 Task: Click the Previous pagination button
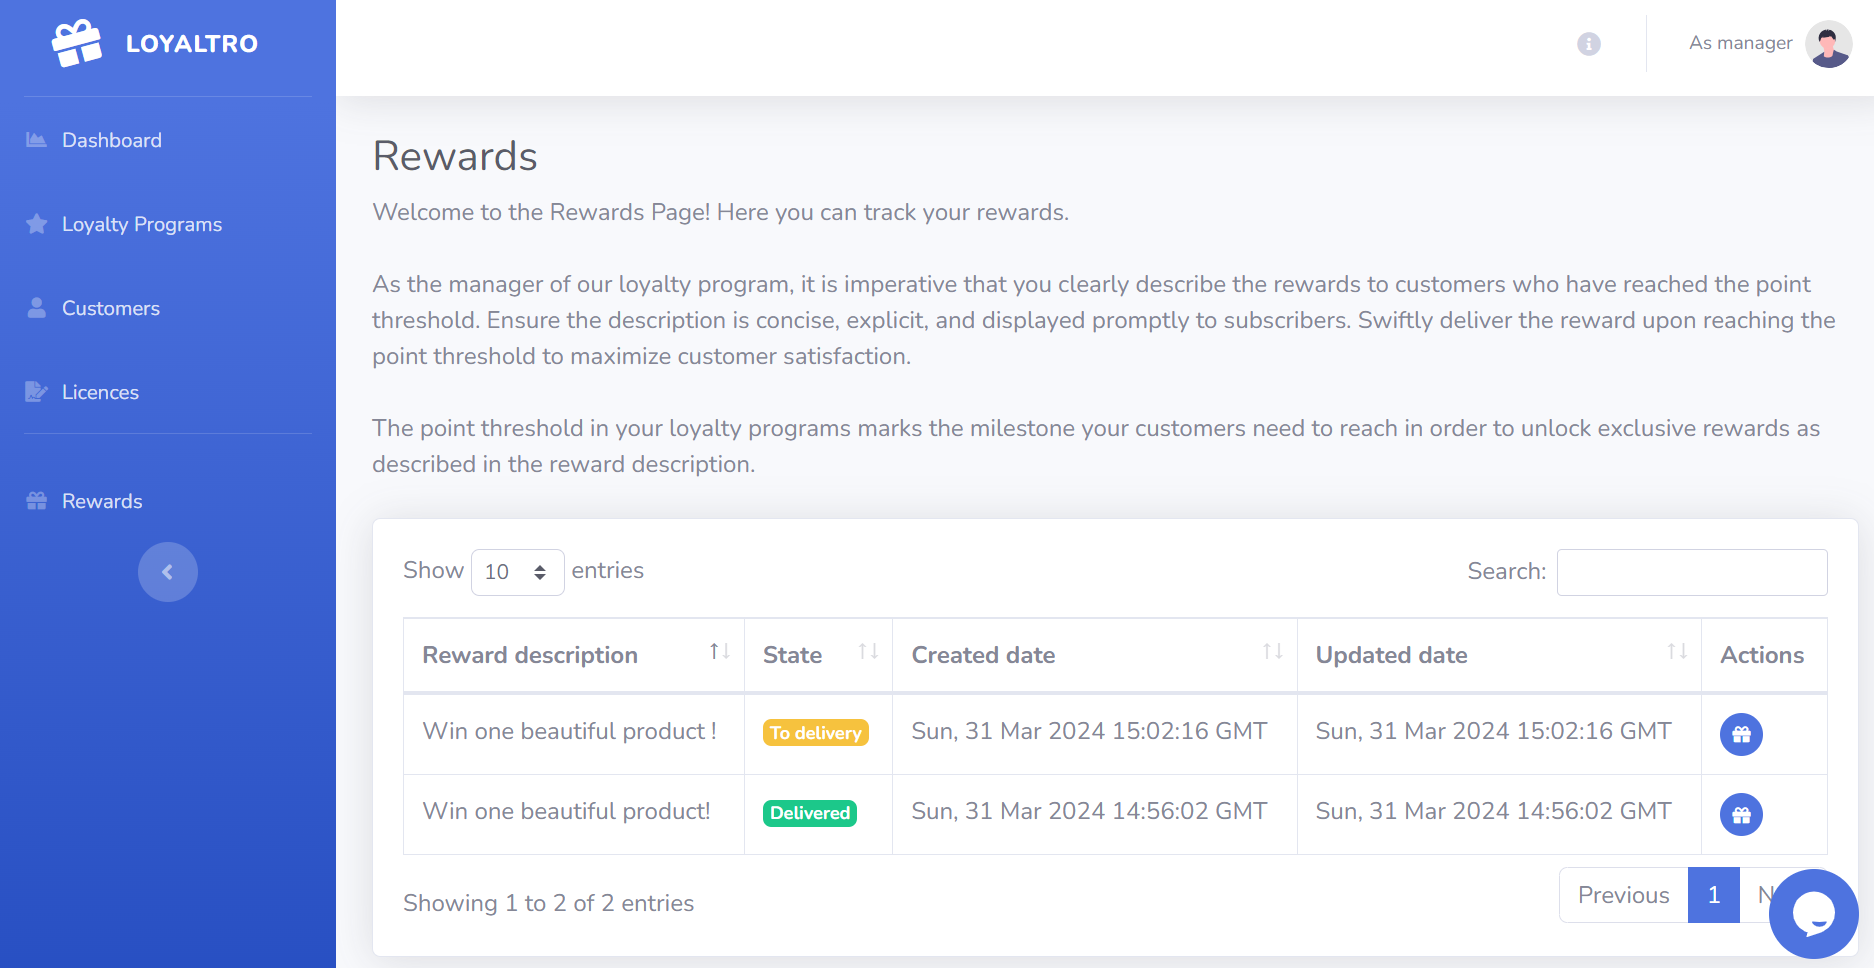coord(1624,895)
